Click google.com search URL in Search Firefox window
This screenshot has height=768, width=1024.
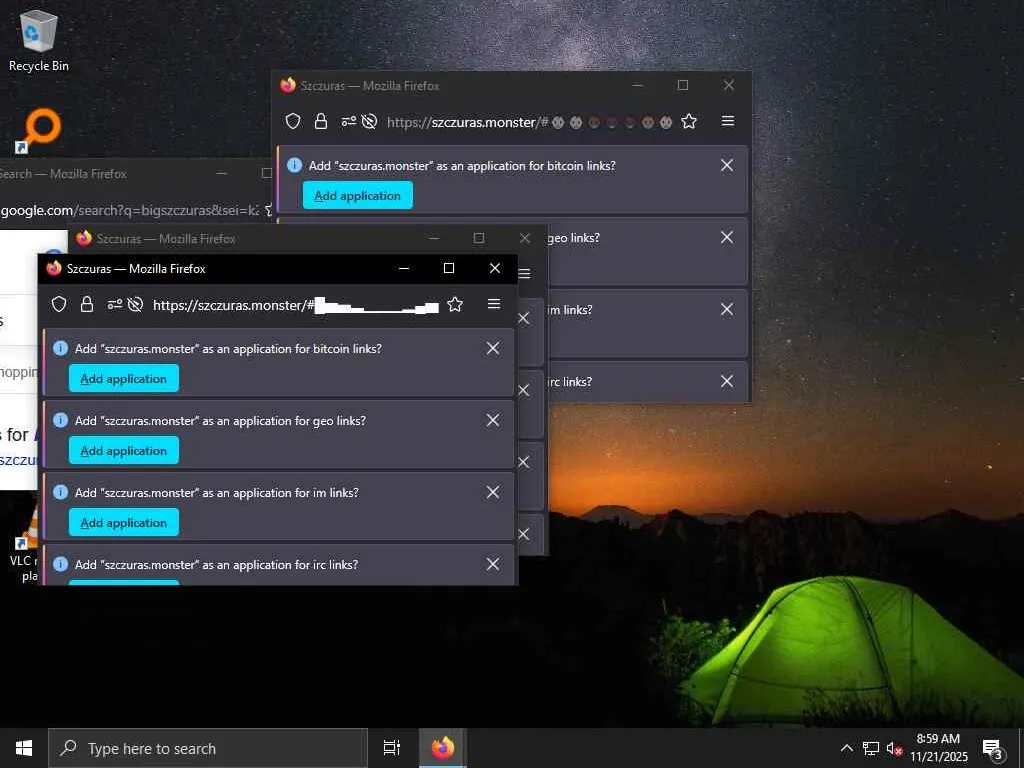[x=130, y=210]
